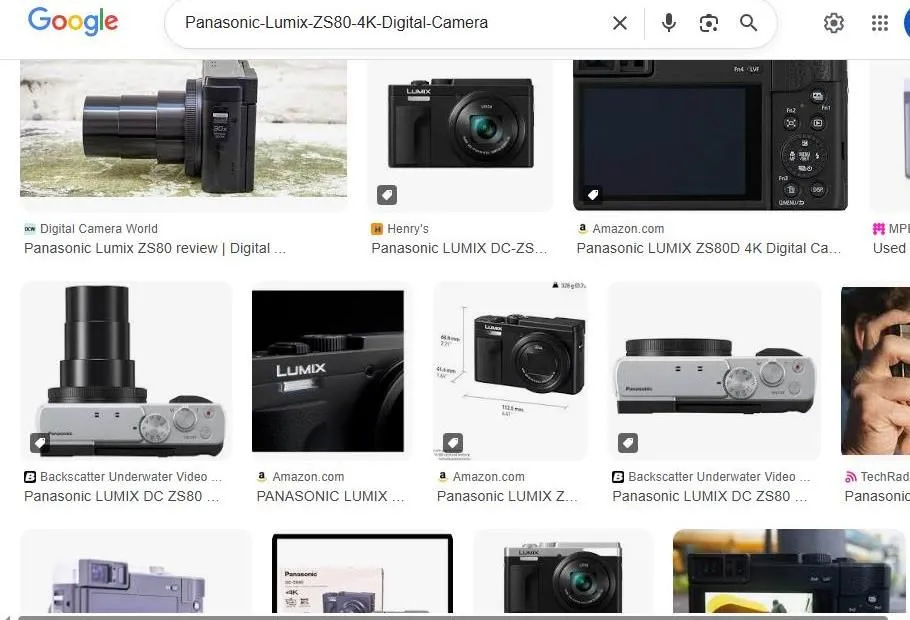
Task: Open TechRadar photographer hand image
Action: pos(875,371)
